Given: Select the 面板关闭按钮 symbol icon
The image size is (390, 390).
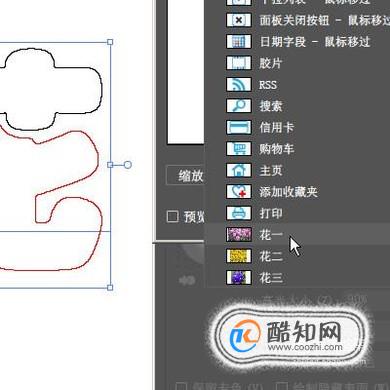Looking at the screenshot, I should tap(239, 20).
